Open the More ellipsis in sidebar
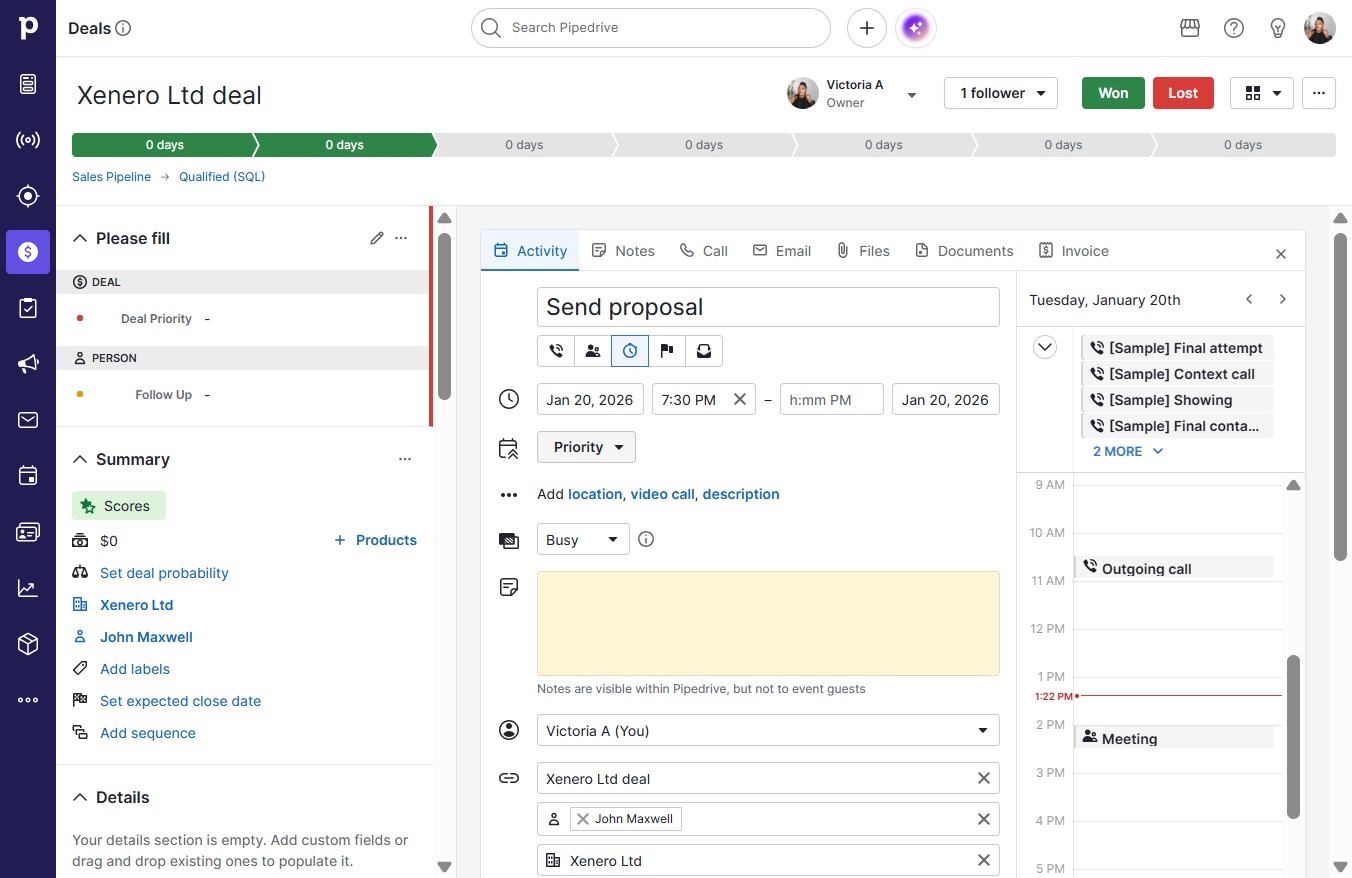This screenshot has width=1352, height=878. [28, 700]
